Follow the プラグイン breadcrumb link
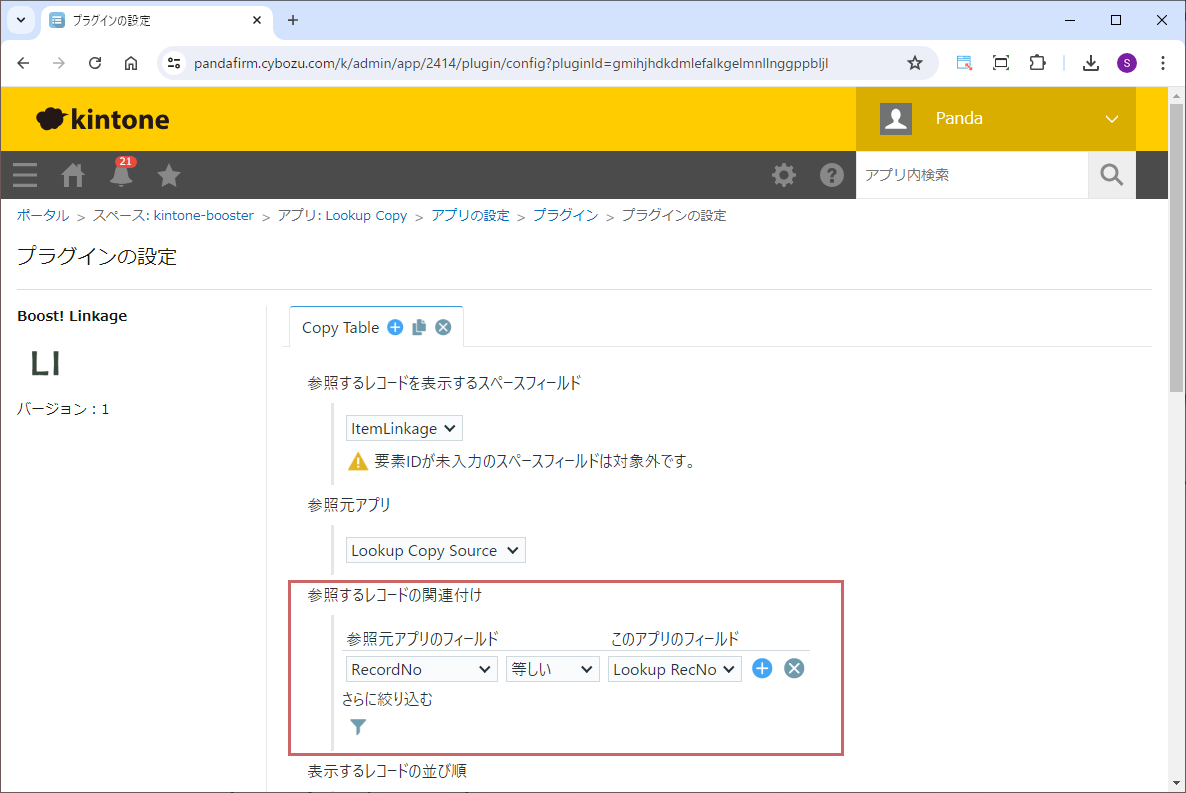 (565, 215)
